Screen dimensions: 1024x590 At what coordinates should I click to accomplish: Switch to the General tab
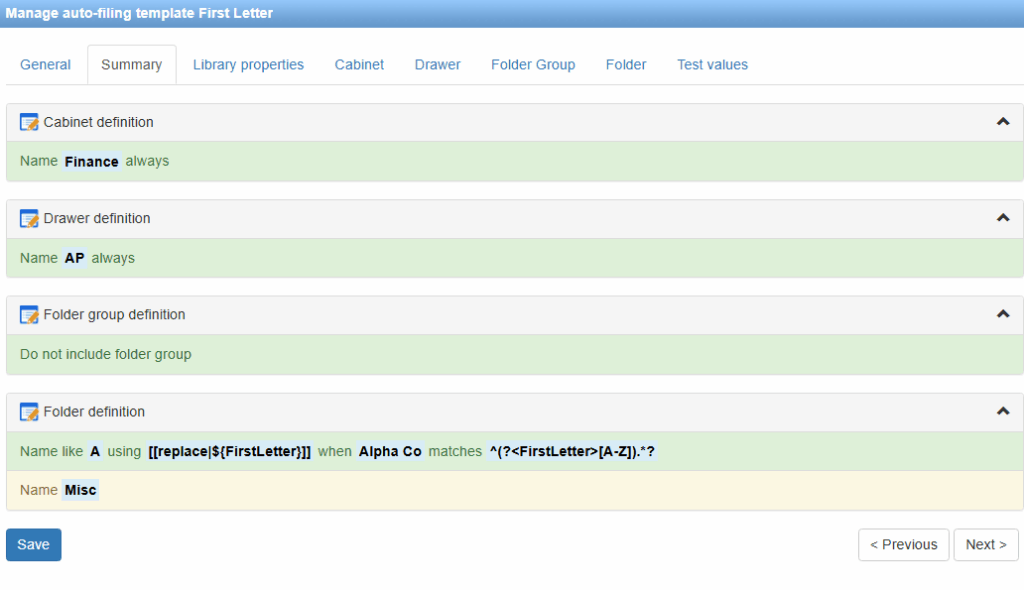pos(46,65)
